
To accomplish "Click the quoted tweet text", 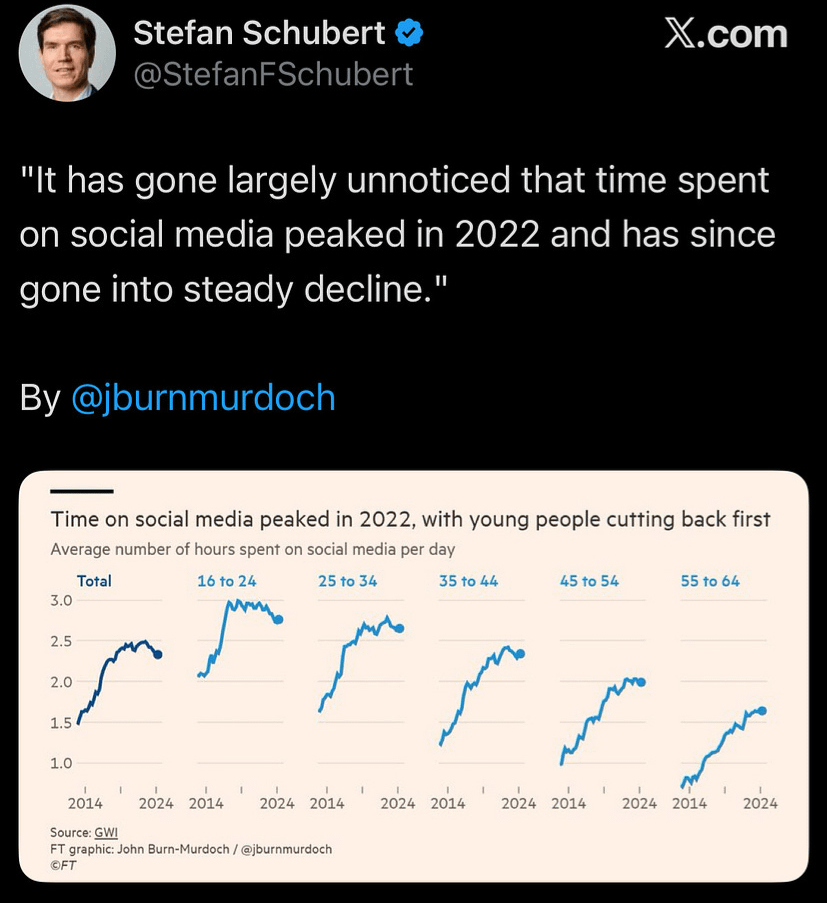I will (397, 235).
